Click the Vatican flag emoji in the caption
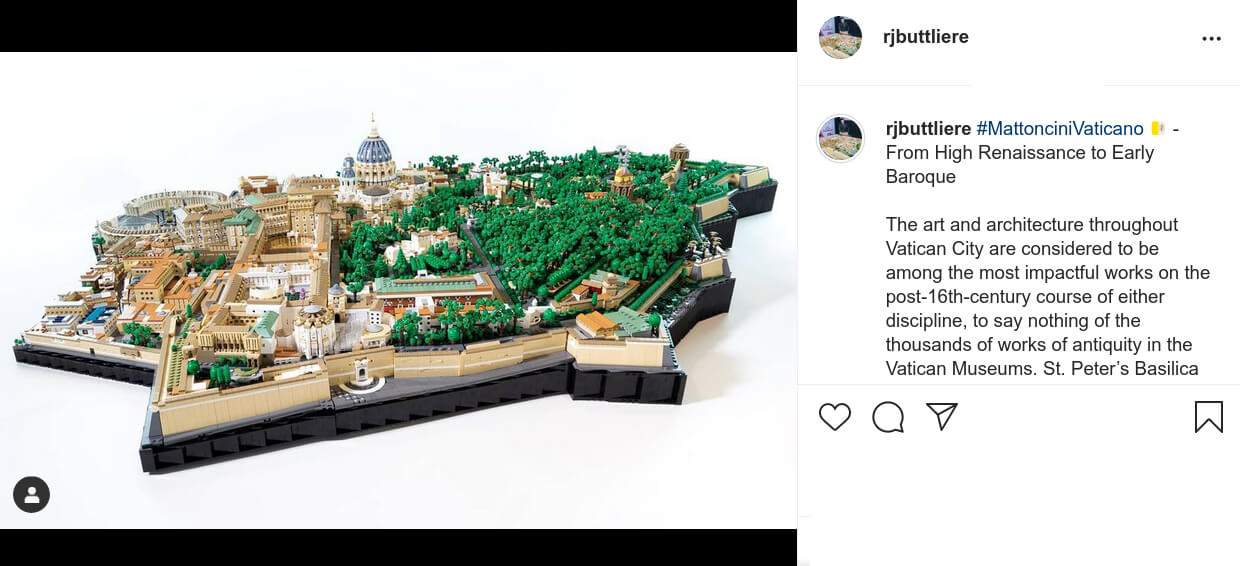The width and height of the screenshot is (1240, 566). click(1157, 128)
